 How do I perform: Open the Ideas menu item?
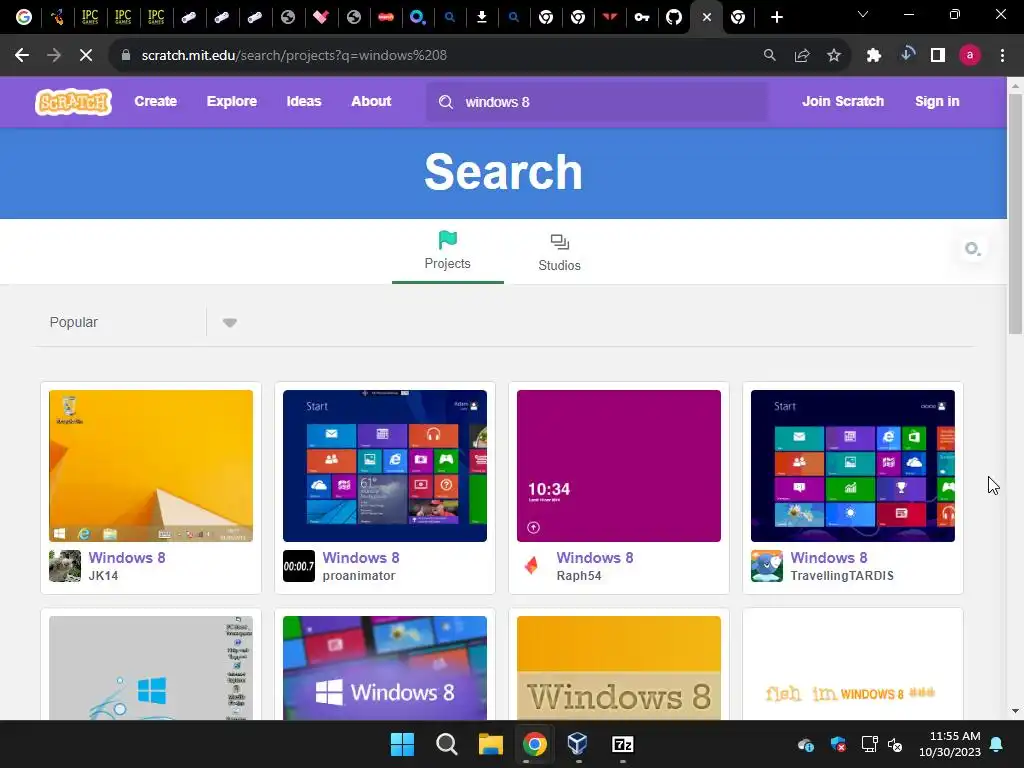pos(304,101)
